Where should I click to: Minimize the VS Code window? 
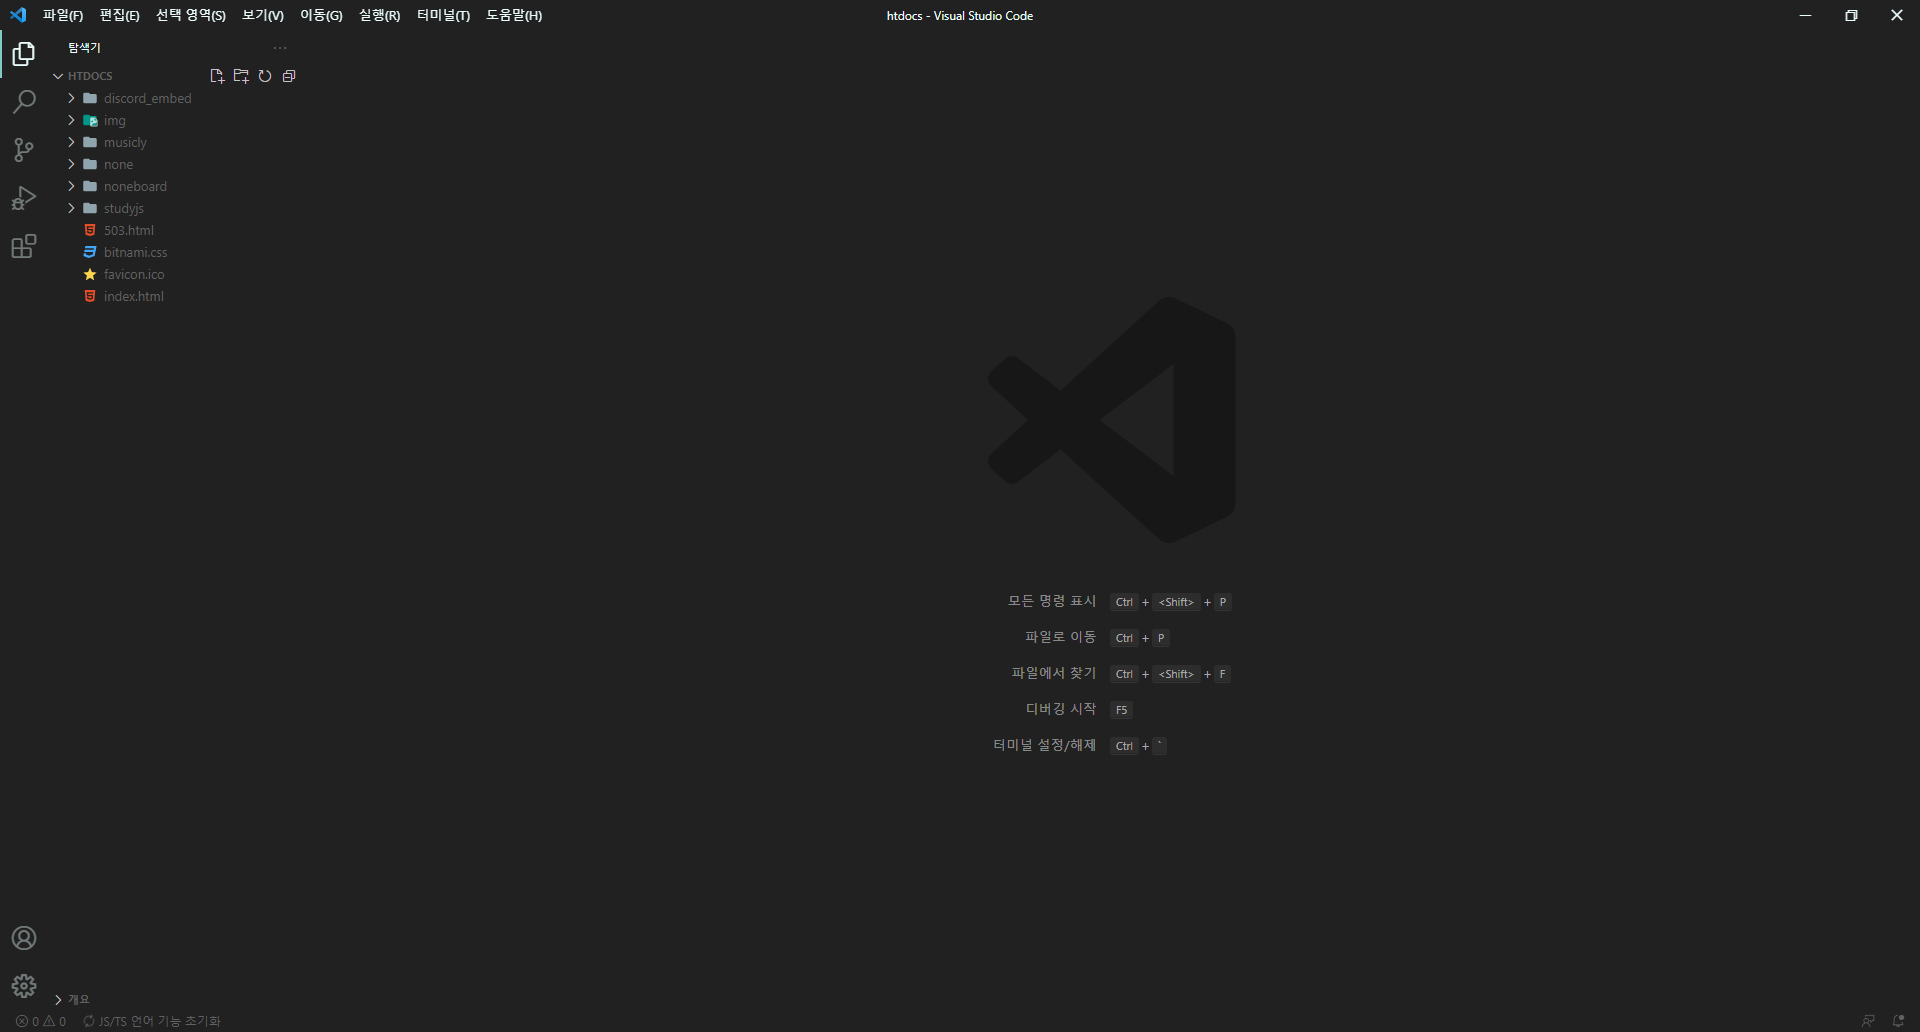pos(1805,15)
